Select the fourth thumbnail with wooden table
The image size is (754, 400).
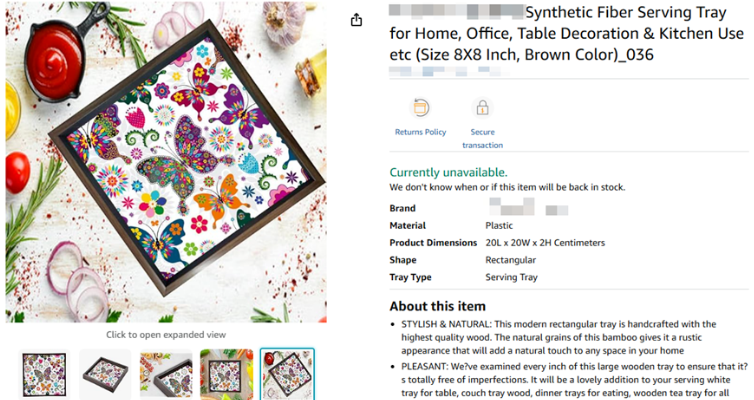[x=226, y=374]
